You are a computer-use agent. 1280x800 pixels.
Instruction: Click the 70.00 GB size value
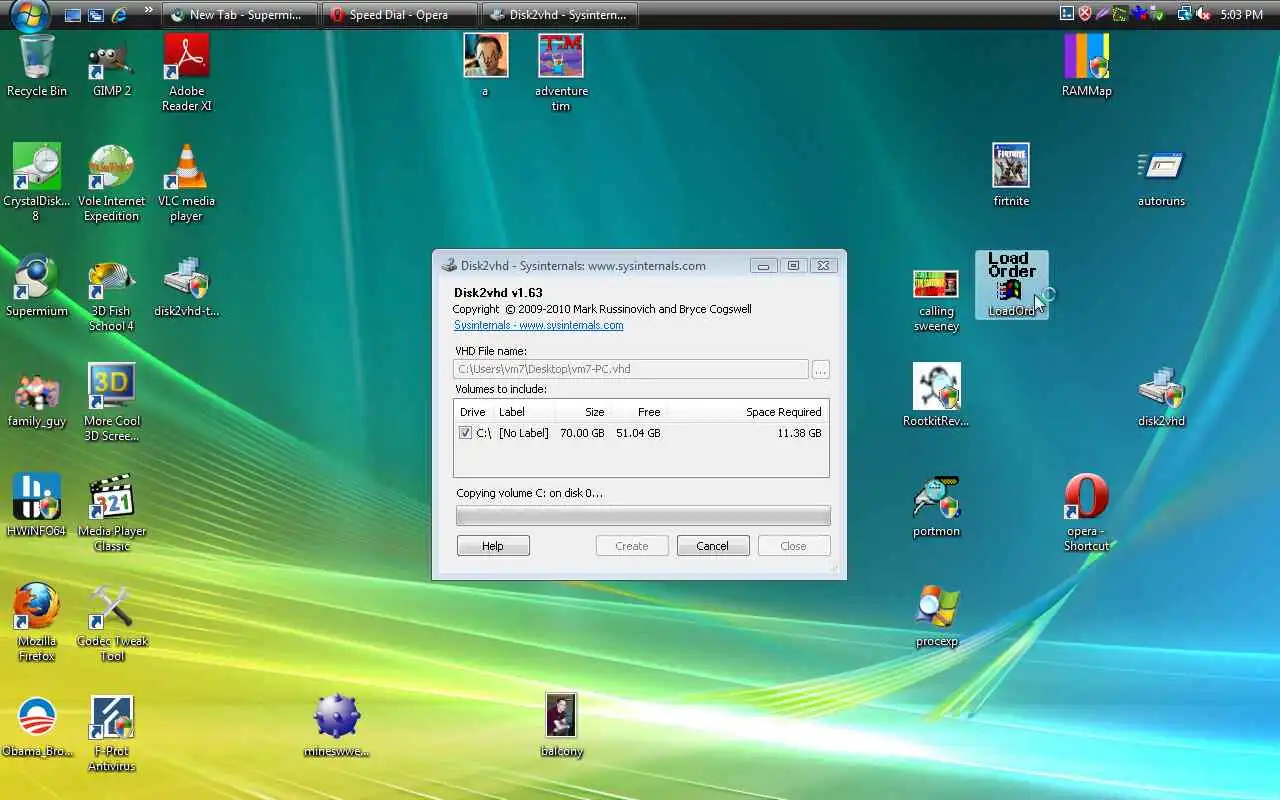point(582,433)
